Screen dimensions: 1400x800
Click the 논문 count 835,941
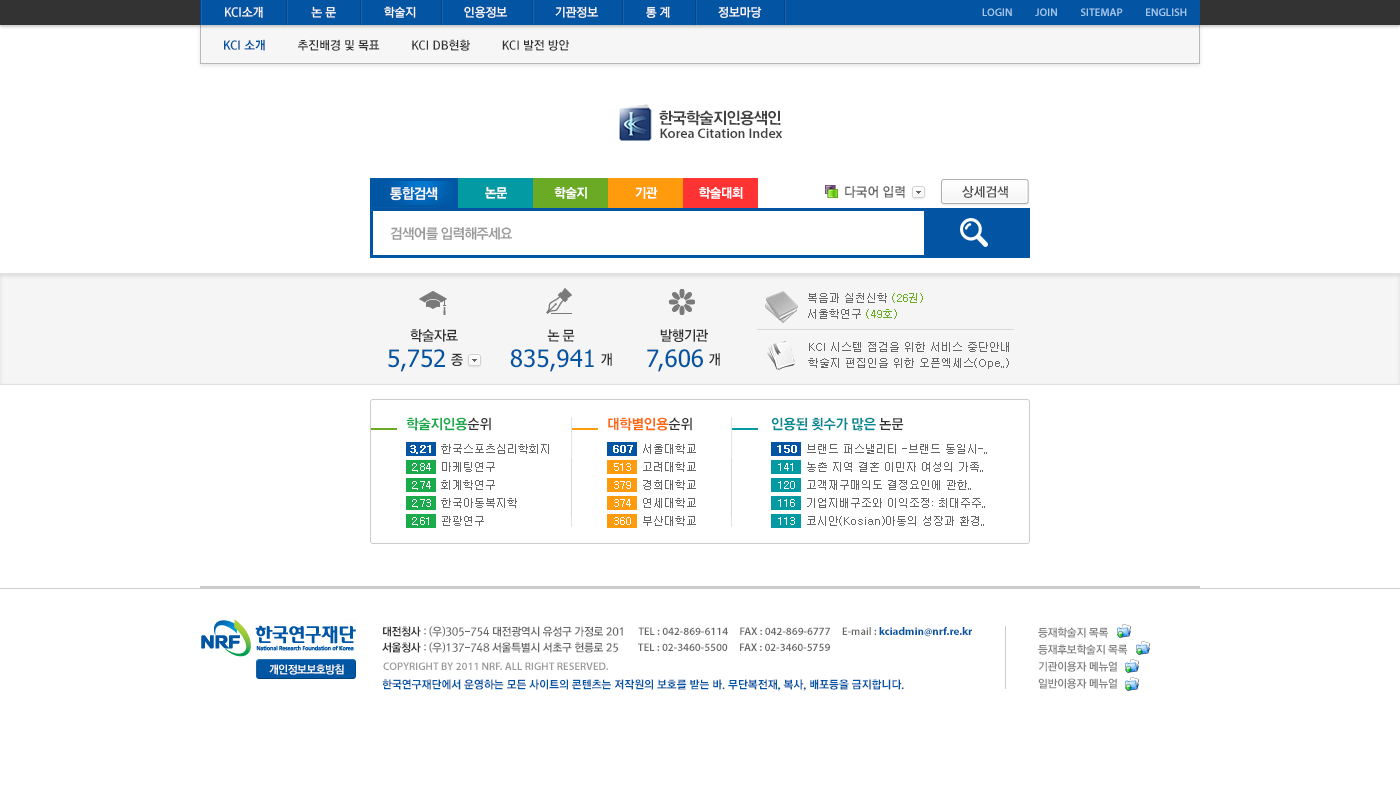(x=552, y=359)
